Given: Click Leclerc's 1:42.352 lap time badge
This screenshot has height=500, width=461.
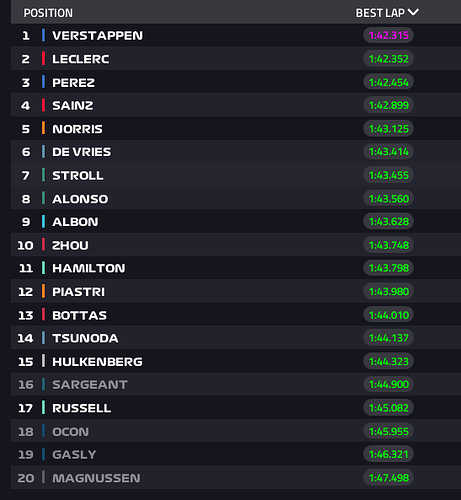Looking at the screenshot, I should (x=388, y=59).
